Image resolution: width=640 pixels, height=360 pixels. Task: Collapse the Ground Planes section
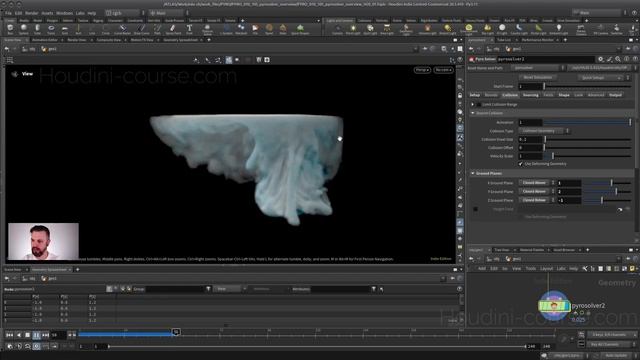(473, 173)
